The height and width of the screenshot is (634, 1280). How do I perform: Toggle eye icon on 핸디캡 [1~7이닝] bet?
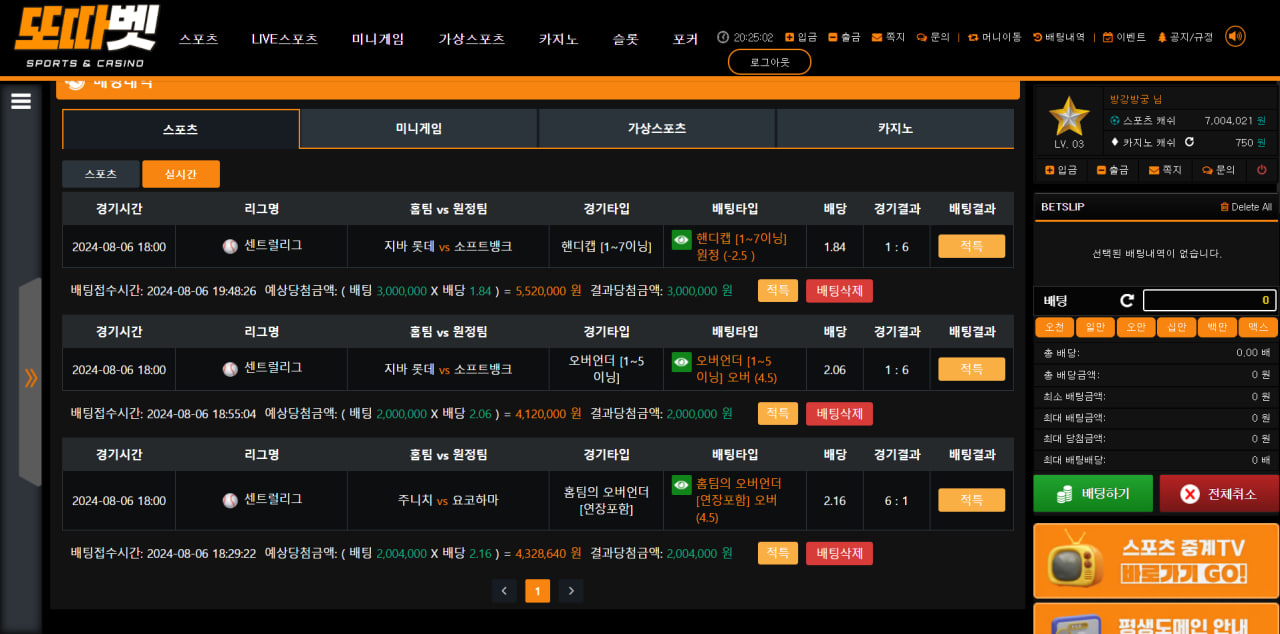[681, 239]
